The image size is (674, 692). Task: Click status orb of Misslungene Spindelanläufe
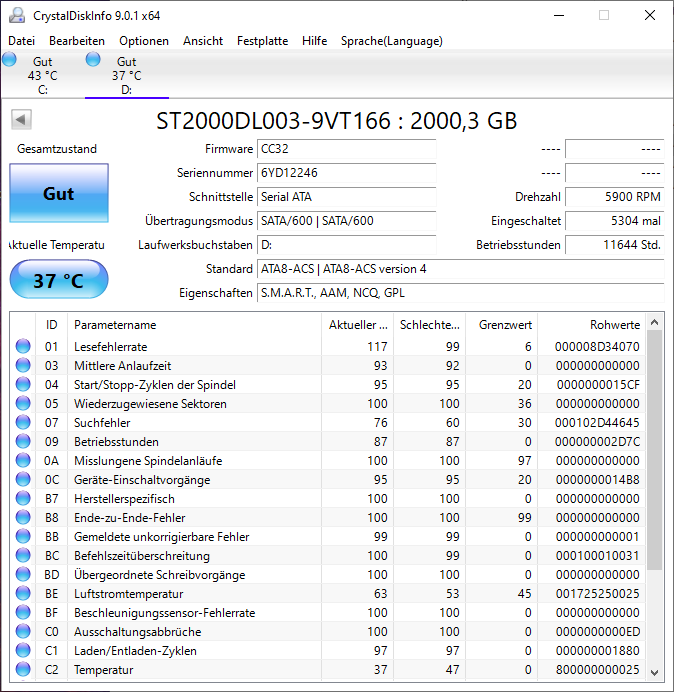(23, 460)
